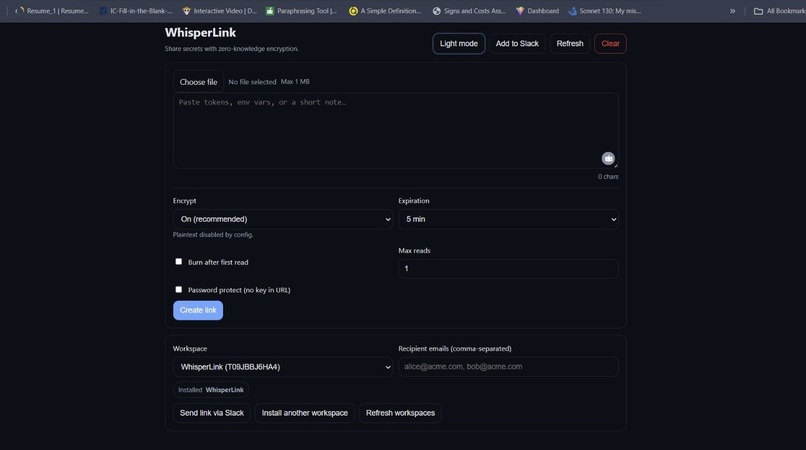Viewport: 806px width, 450px height.
Task: Open the Dashboard bookmark
Action: (x=538, y=11)
